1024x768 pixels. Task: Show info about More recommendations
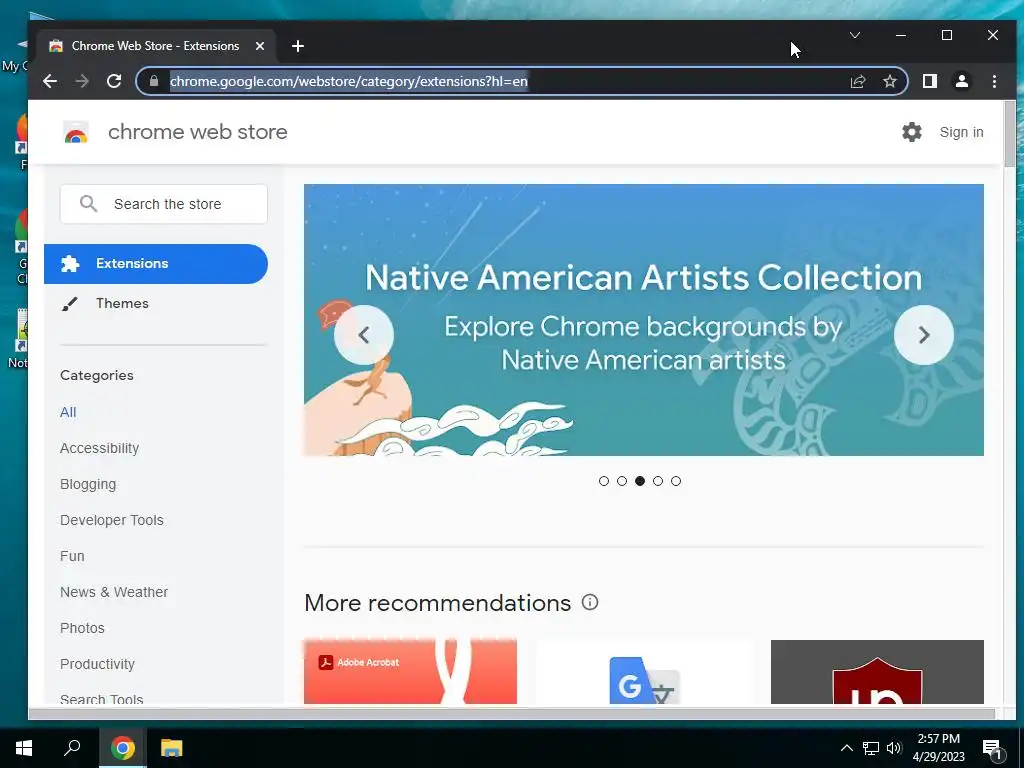(x=590, y=602)
